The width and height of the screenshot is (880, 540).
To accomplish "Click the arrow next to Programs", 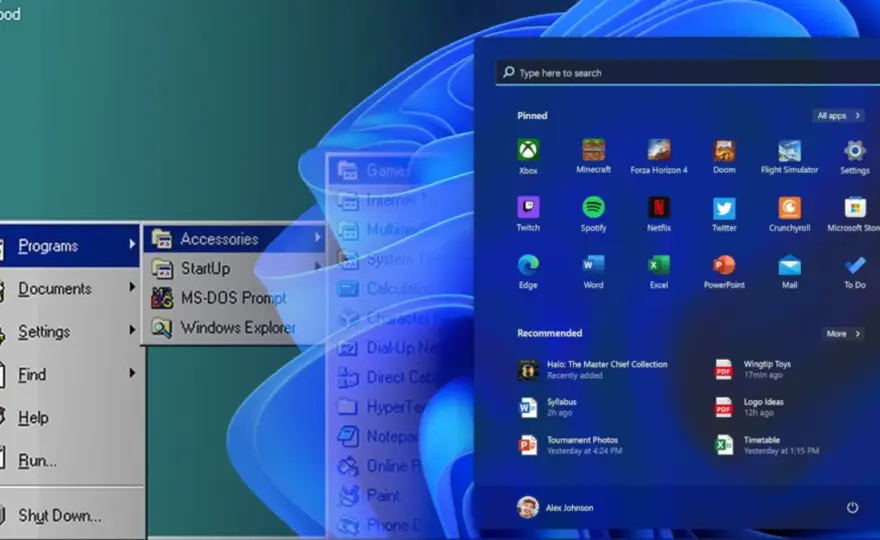I will coord(132,244).
